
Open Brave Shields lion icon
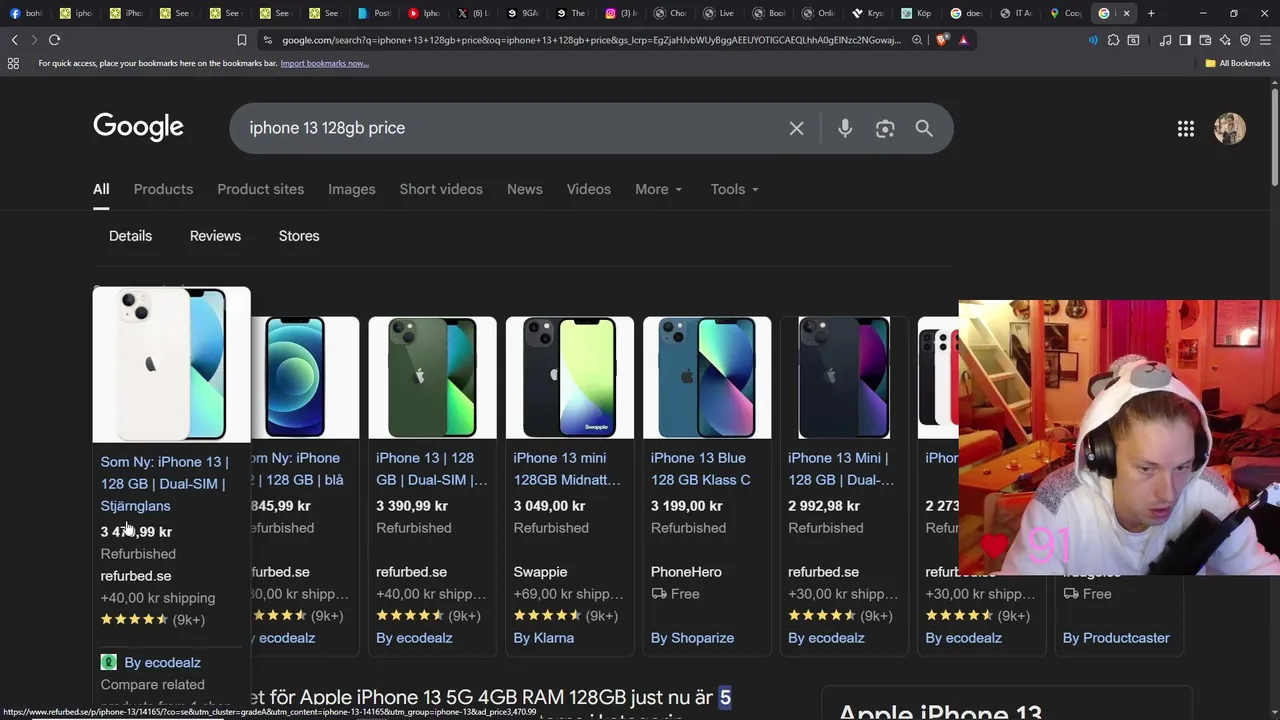pyautogui.click(x=943, y=40)
